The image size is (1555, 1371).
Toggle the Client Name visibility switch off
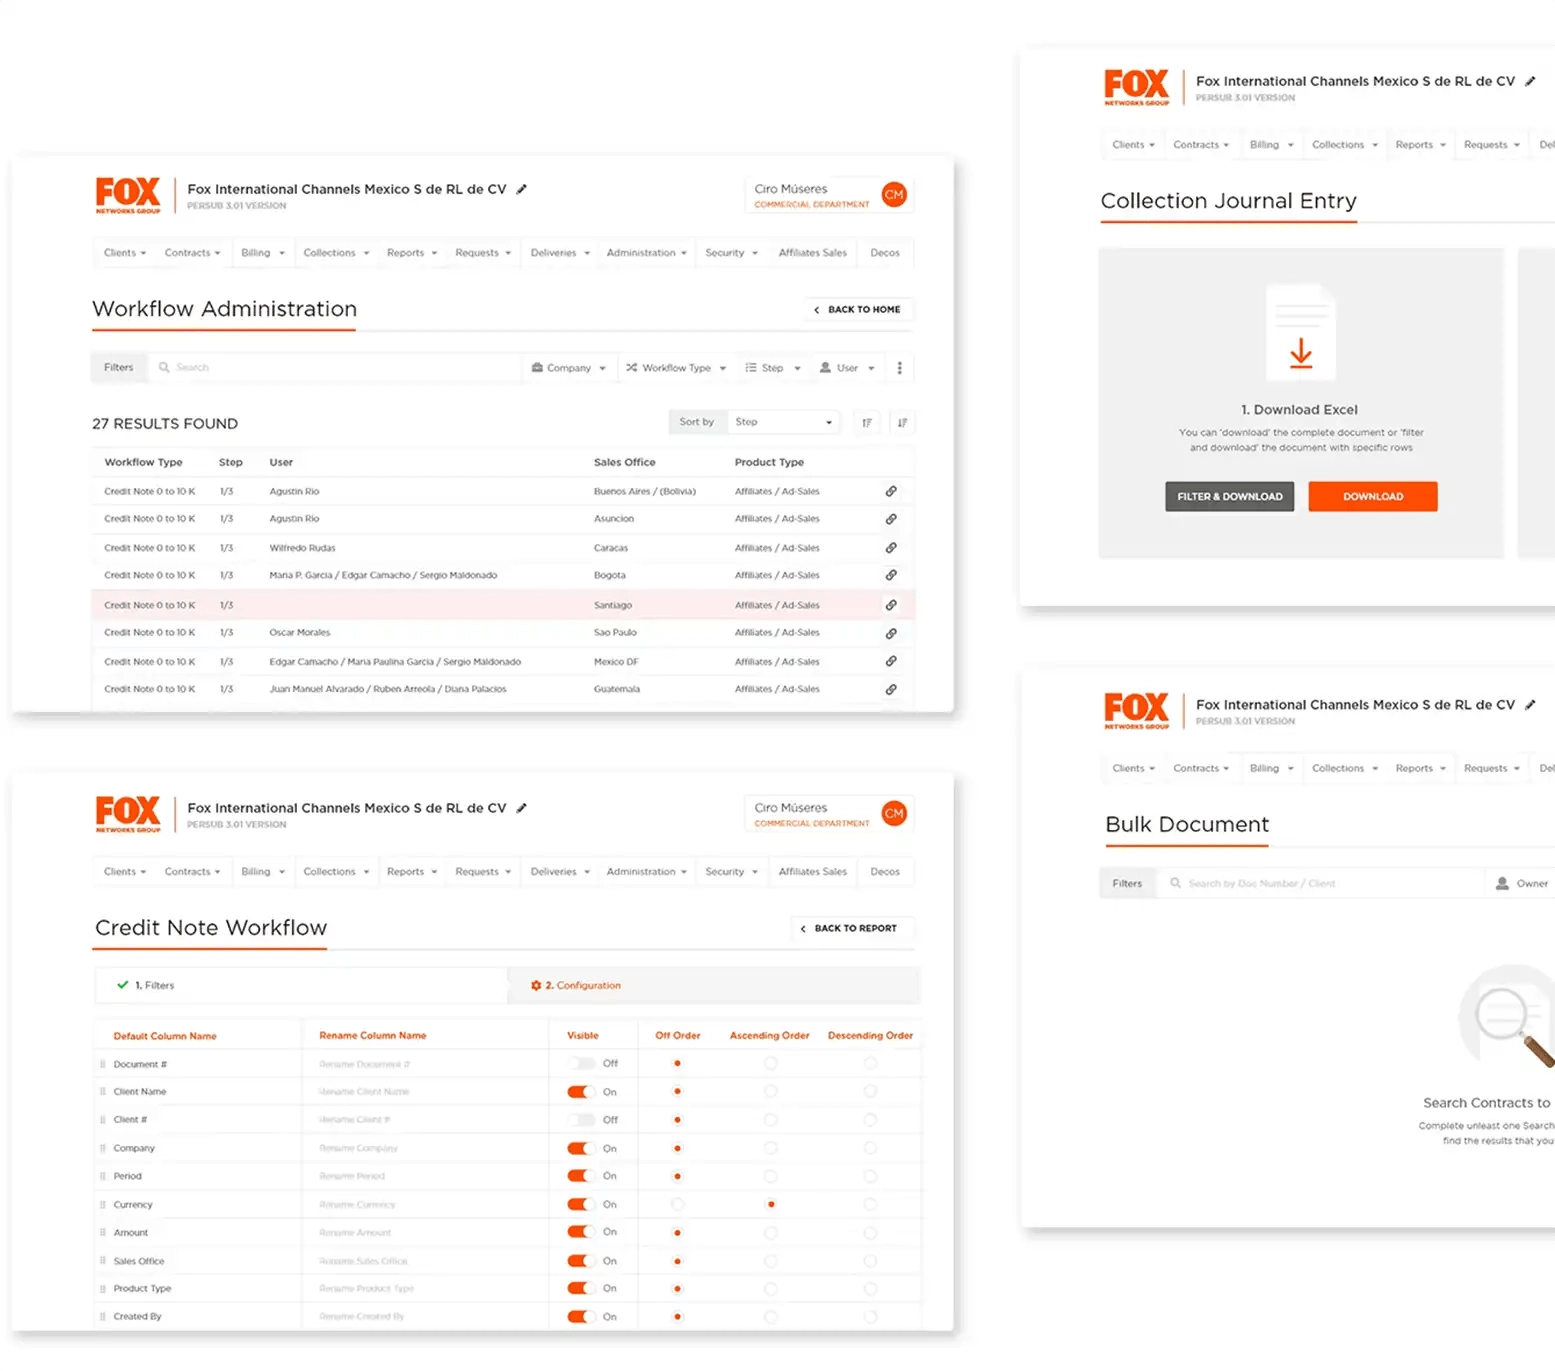point(581,1092)
